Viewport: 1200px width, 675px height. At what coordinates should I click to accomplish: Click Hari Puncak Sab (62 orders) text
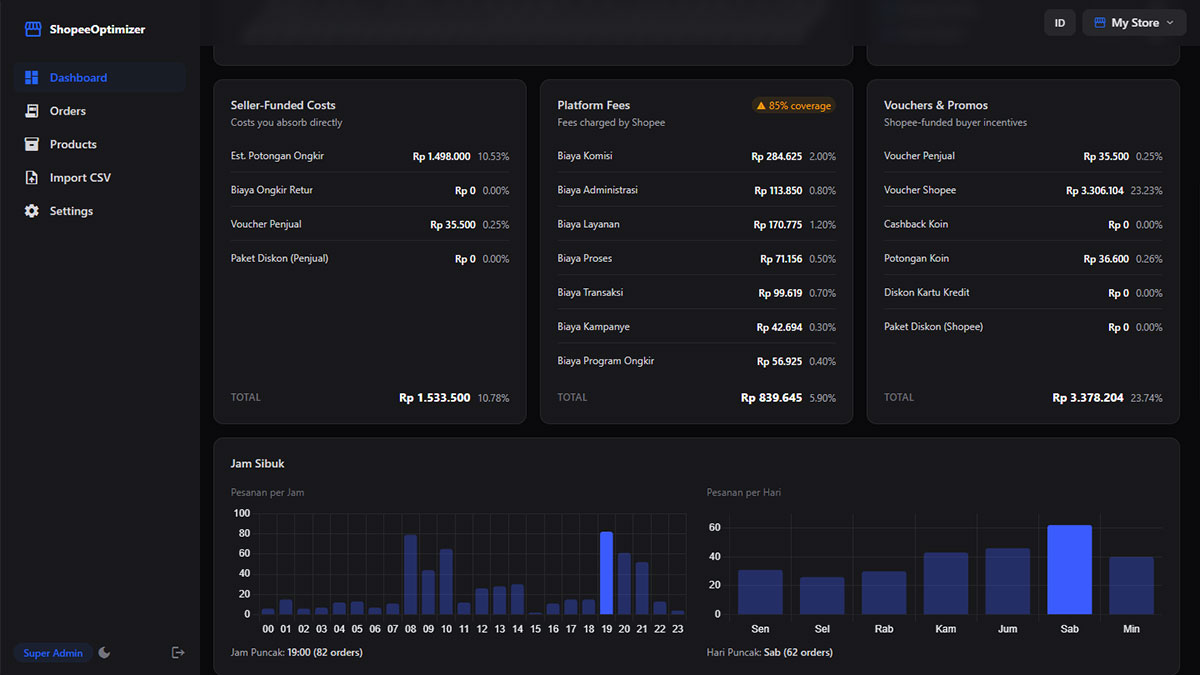(x=770, y=653)
